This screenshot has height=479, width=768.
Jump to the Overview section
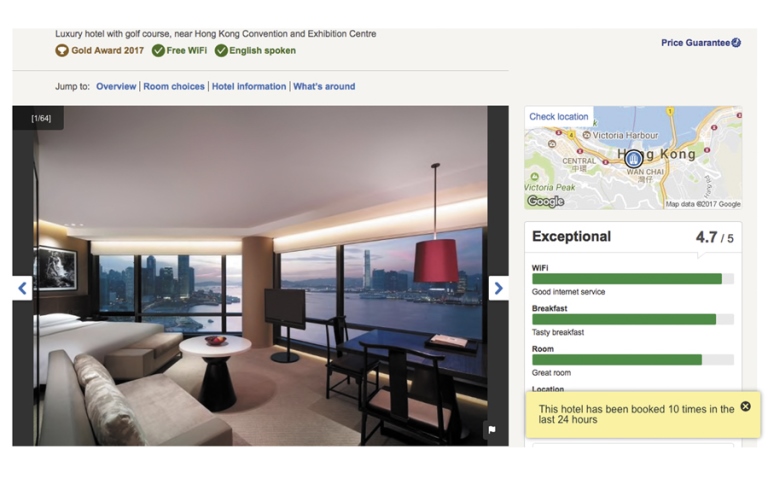[x=116, y=86]
